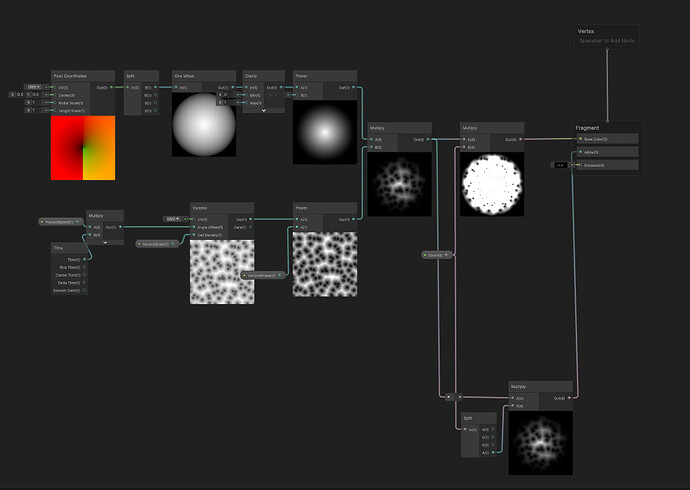Select the Emission block in Fragment
This screenshot has width=690, height=490.
click(608, 165)
